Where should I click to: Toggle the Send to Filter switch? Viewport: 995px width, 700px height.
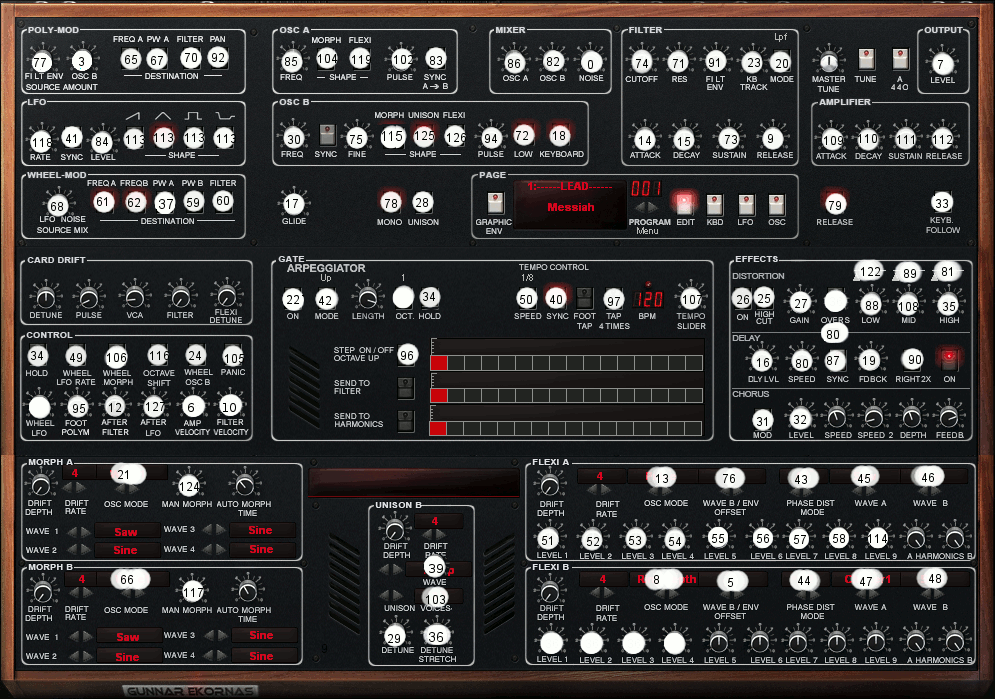pyautogui.click(x=405, y=387)
